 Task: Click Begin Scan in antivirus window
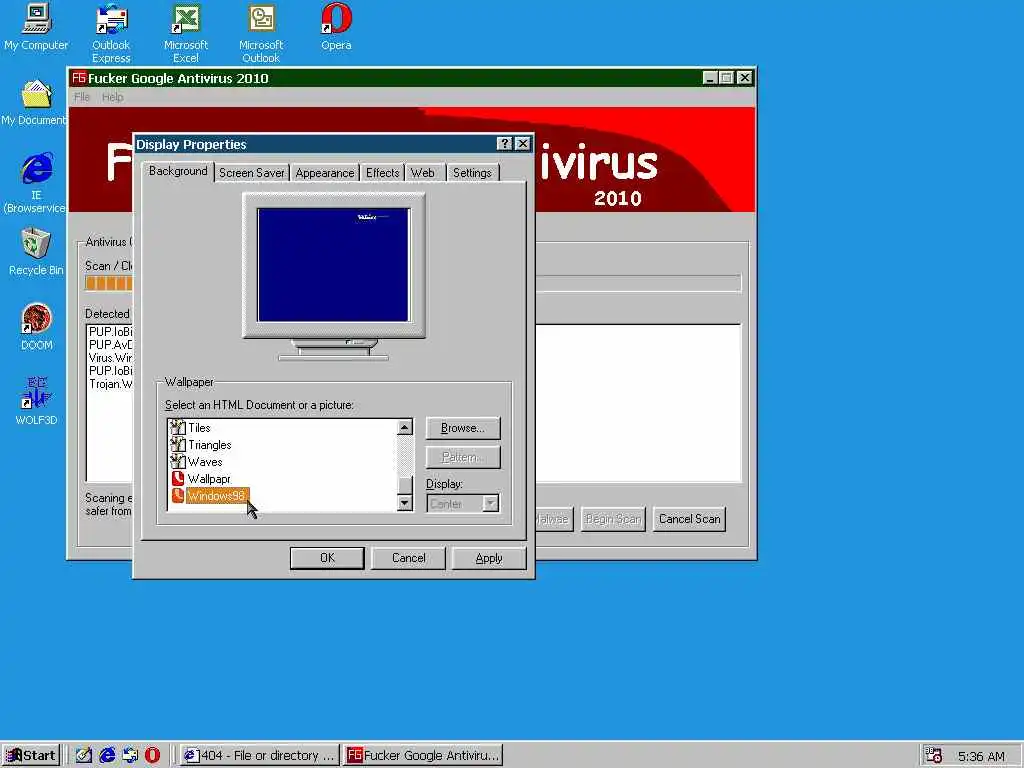click(613, 519)
